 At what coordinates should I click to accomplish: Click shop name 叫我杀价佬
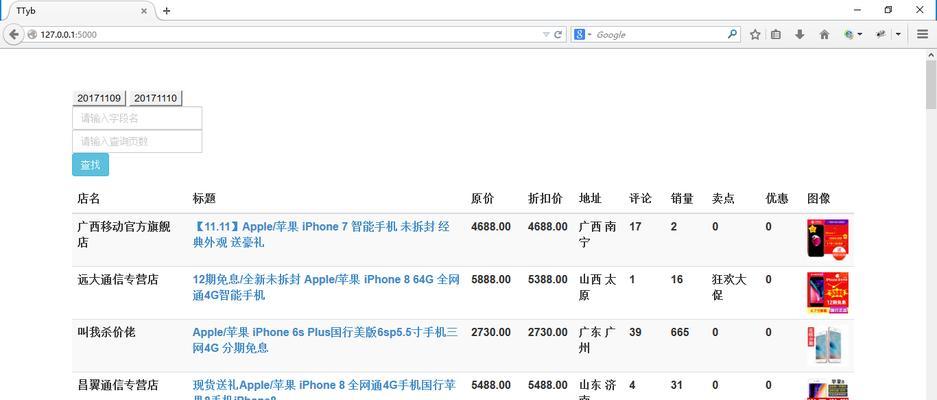coord(106,332)
